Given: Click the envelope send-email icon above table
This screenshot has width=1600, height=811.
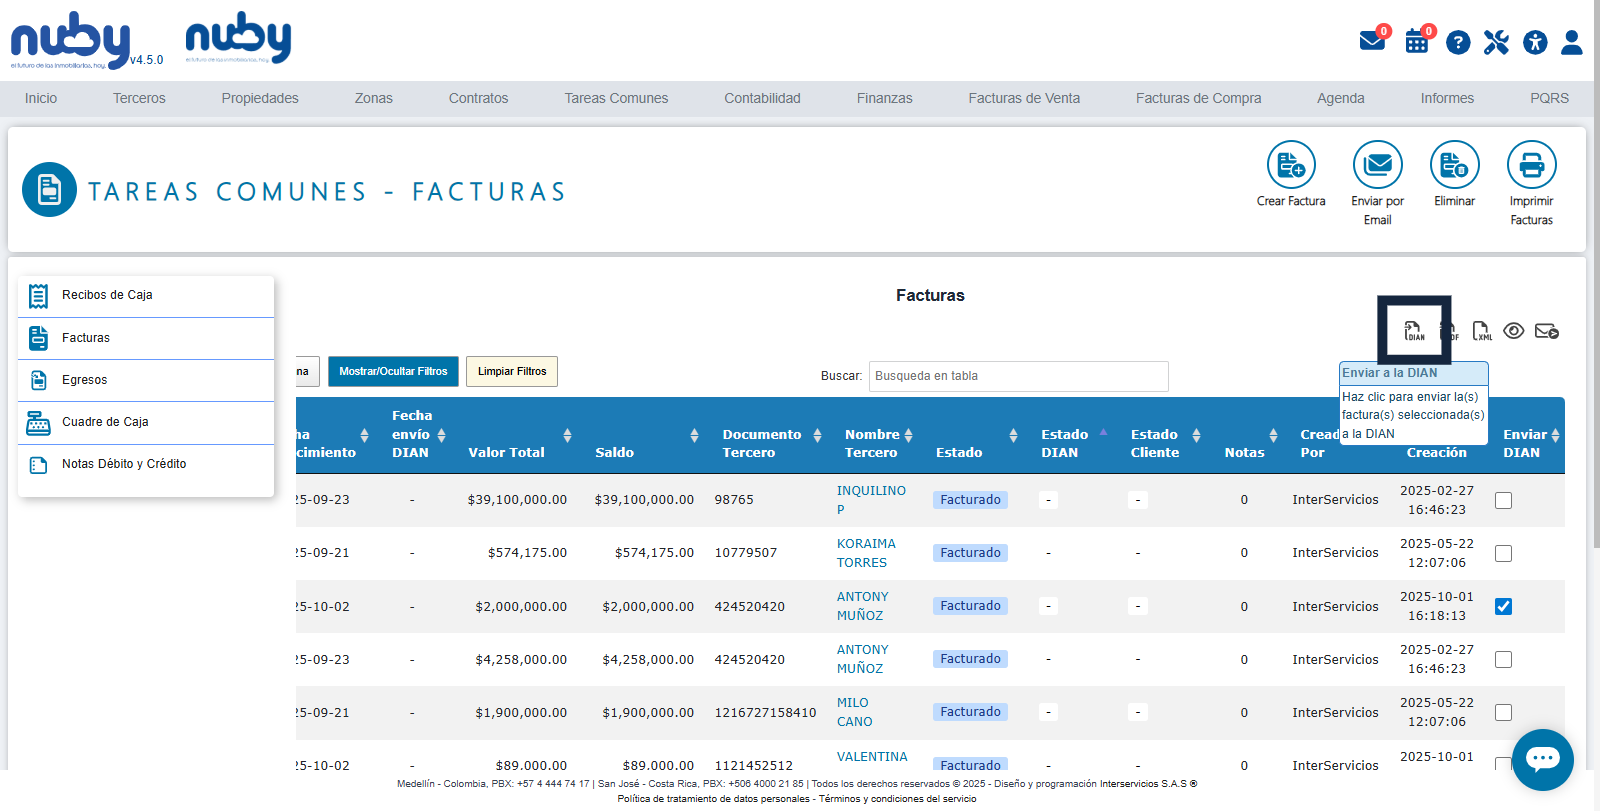Looking at the screenshot, I should tap(1546, 331).
